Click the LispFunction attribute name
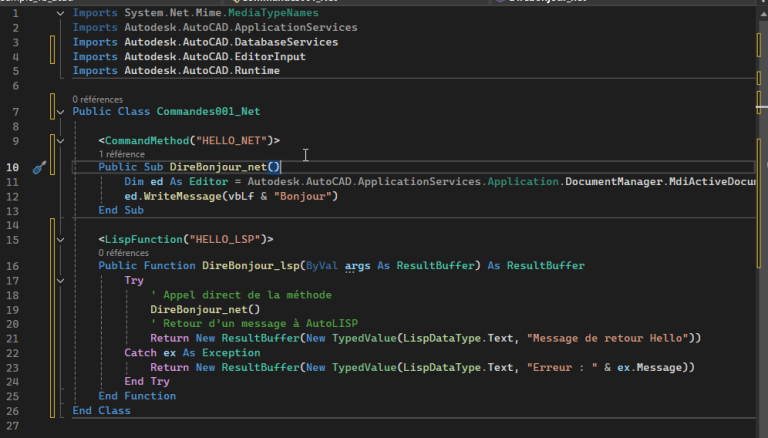The height and width of the screenshot is (438, 768). click(x=144, y=240)
